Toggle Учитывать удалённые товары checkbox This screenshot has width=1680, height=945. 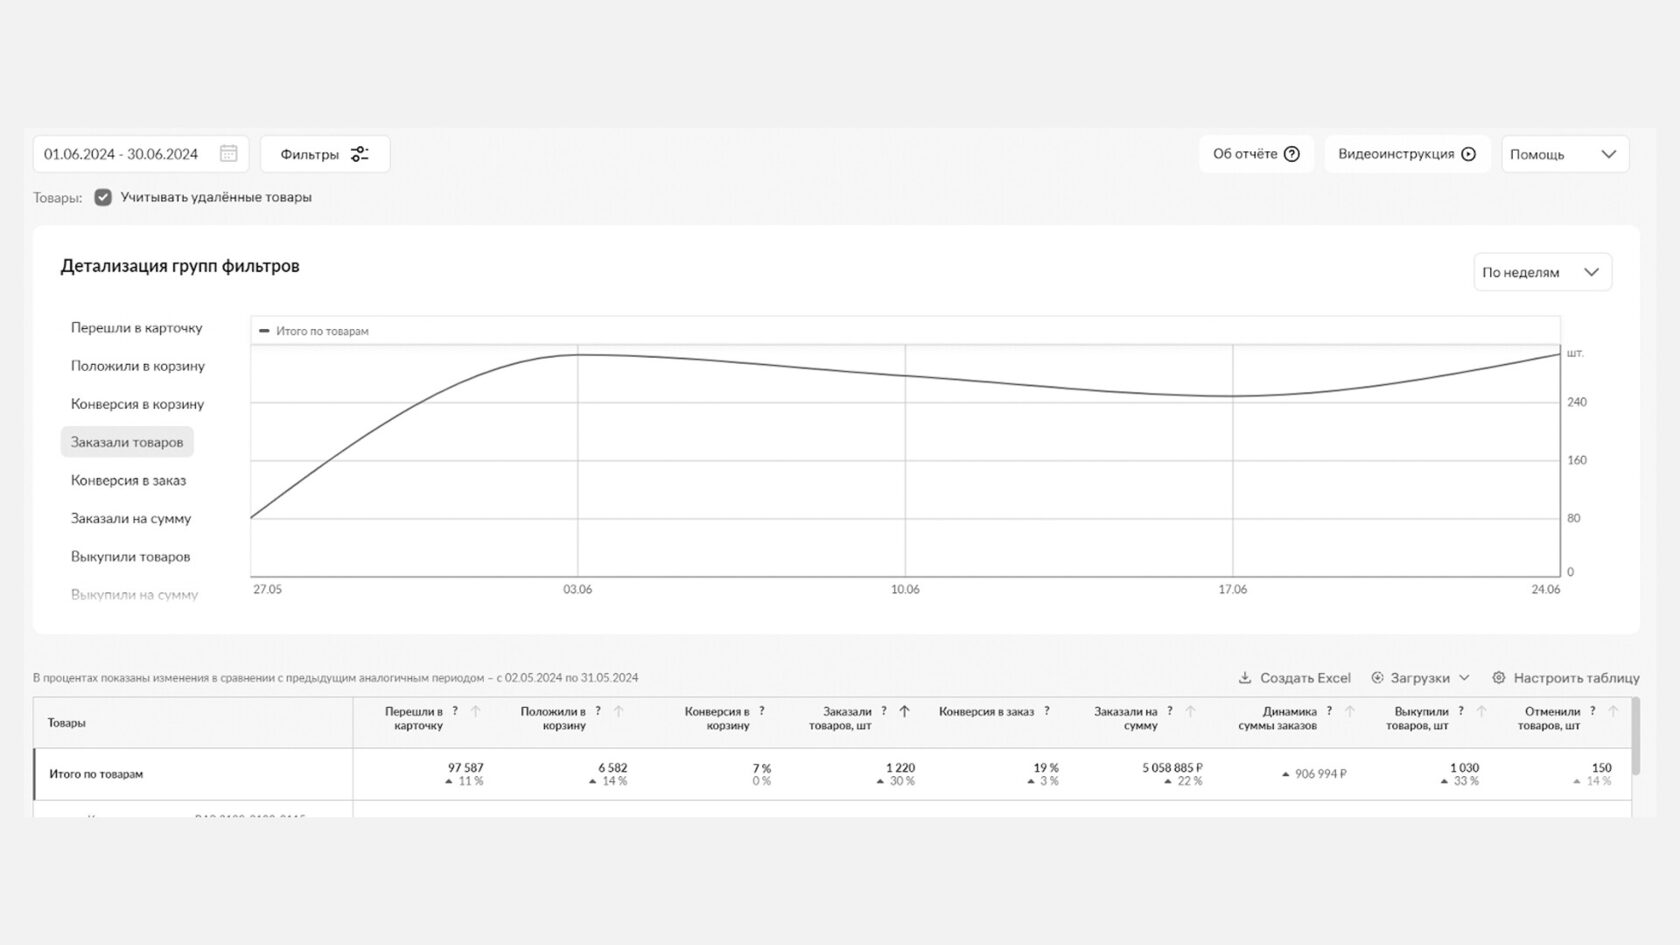[103, 197]
